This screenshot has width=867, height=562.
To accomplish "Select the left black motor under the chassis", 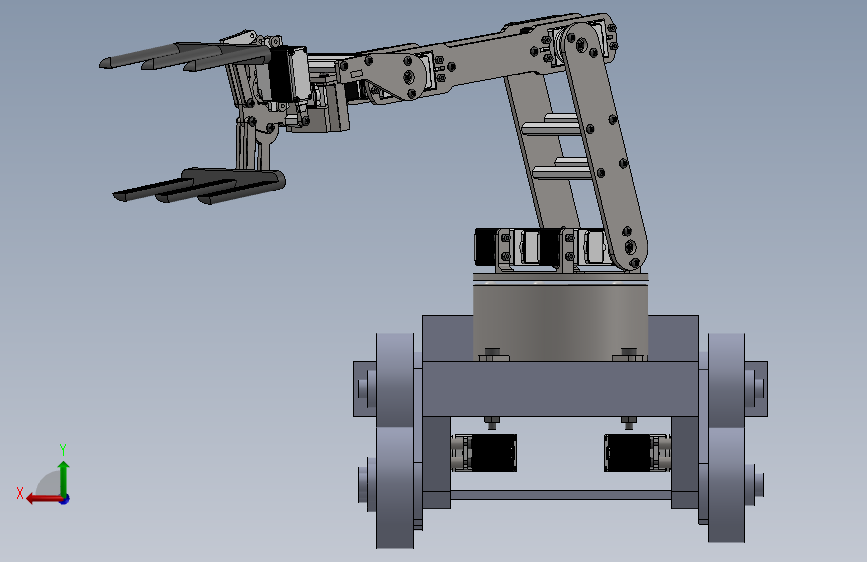I will click(492, 452).
